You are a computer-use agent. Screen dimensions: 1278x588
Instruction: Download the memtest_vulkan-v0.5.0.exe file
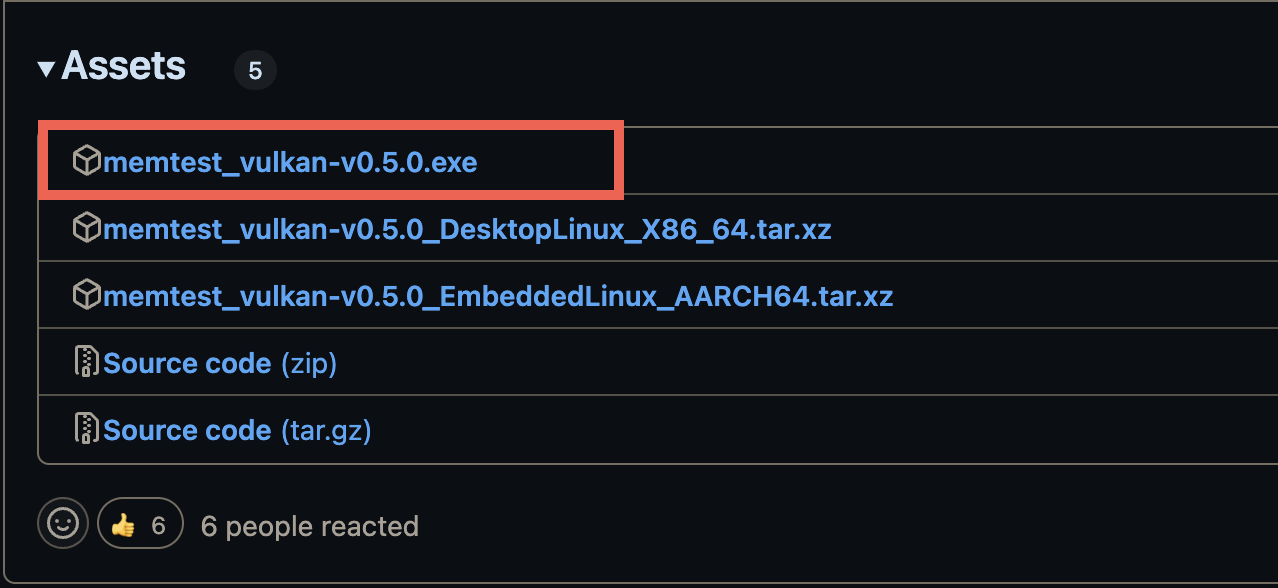point(290,162)
